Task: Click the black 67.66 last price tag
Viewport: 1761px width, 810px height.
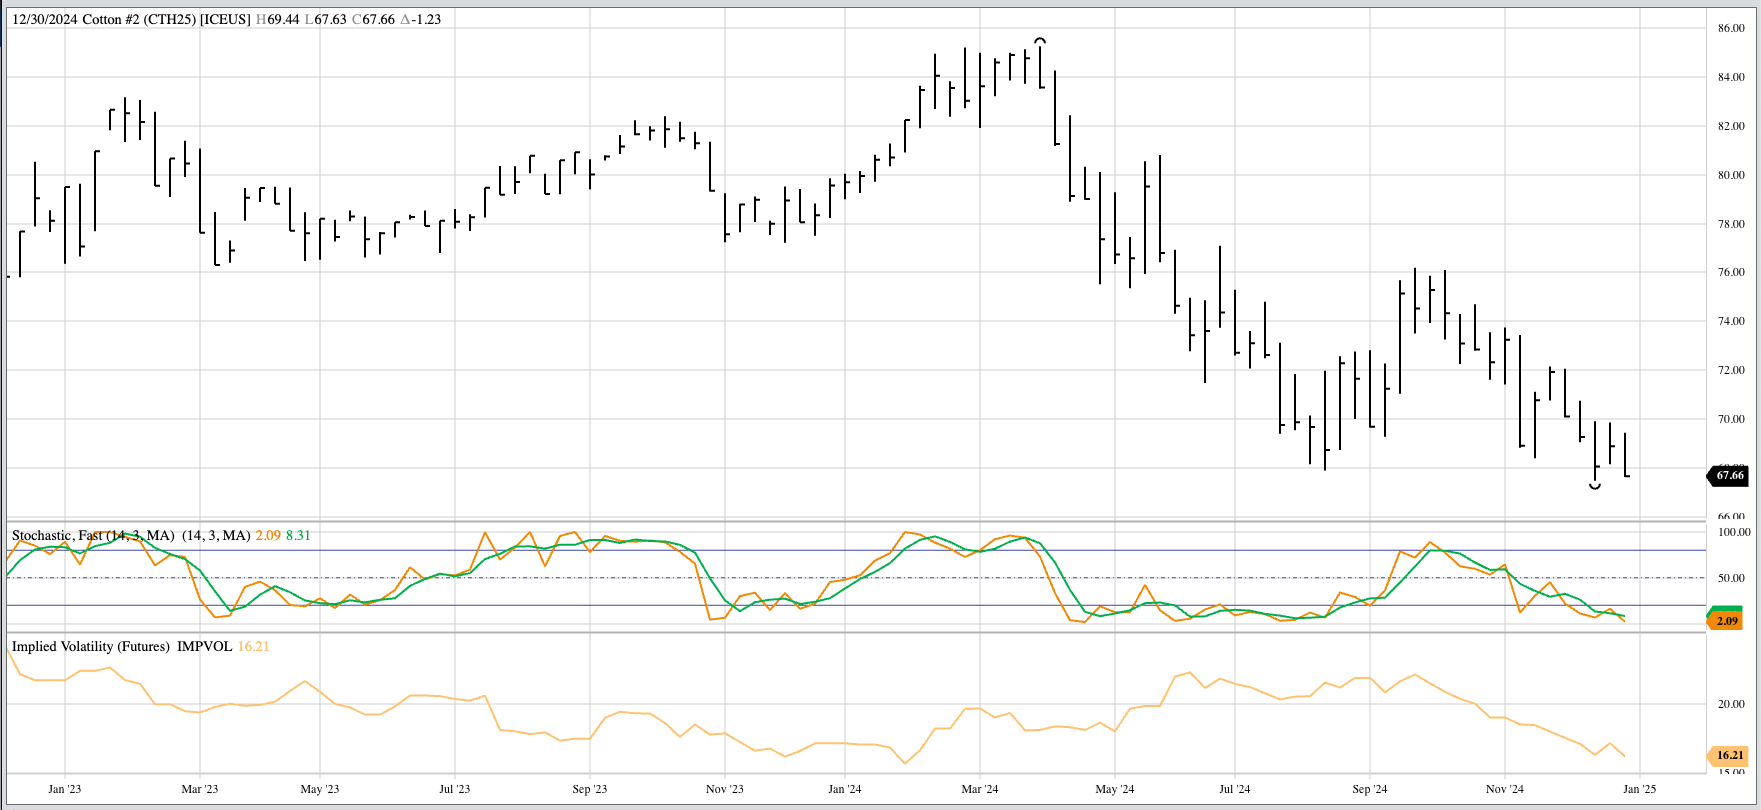Action: coord(1729,476)
